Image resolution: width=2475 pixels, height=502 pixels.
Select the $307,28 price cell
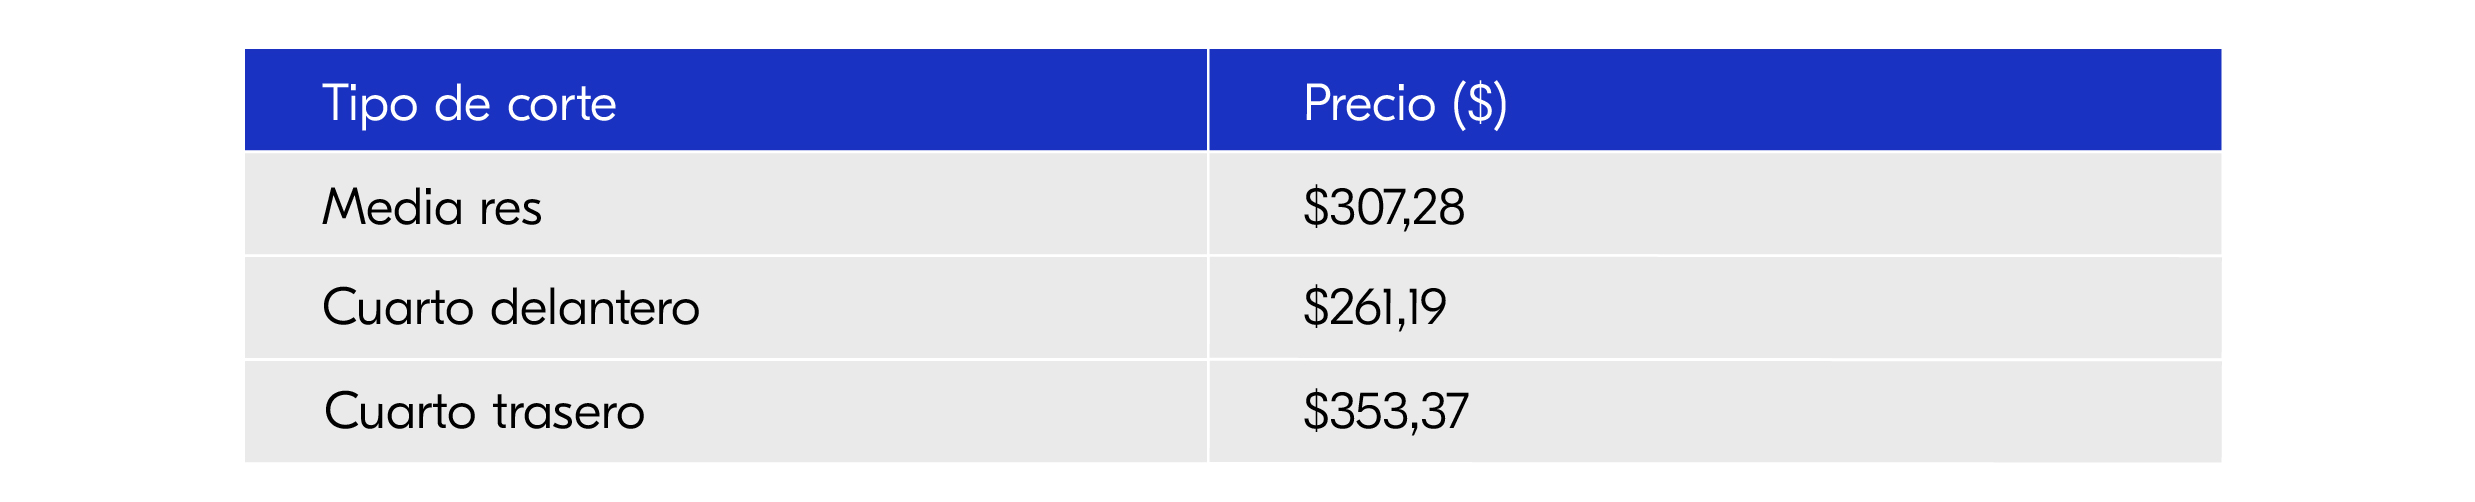(1383, 207)
